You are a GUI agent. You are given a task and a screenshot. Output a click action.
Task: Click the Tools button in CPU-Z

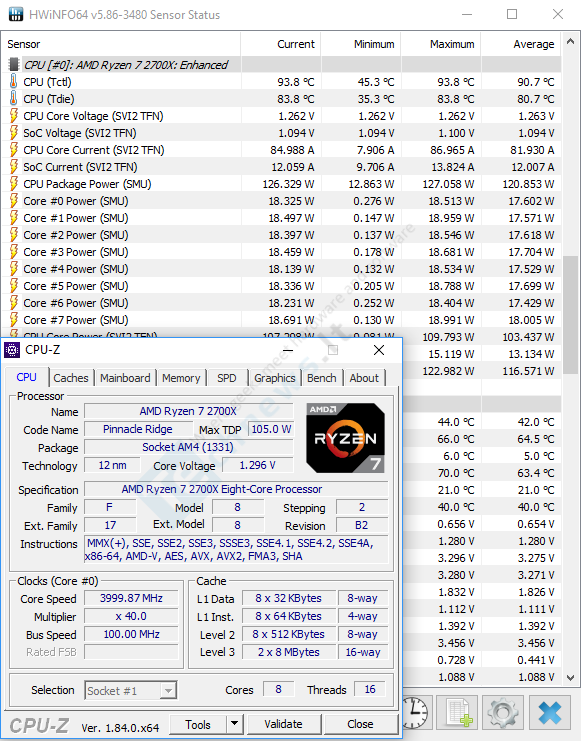198,724
